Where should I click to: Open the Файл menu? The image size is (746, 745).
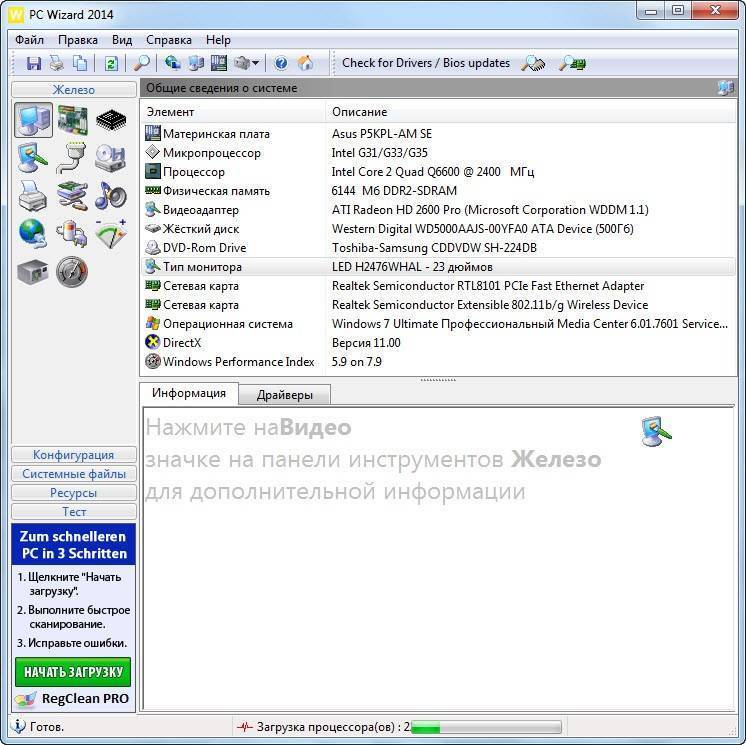[29, 40]
